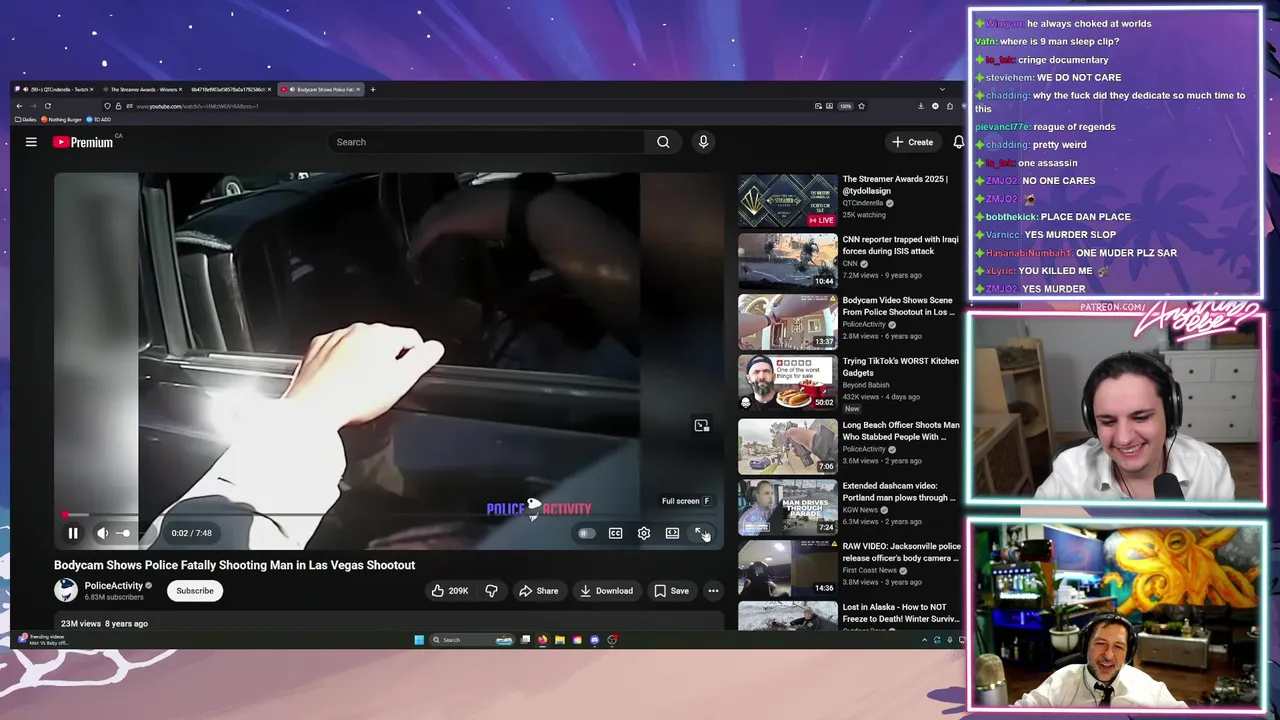Mute the video with the speaker icon
This screenshot has height=720, width=1280.
tap(102, 533)
